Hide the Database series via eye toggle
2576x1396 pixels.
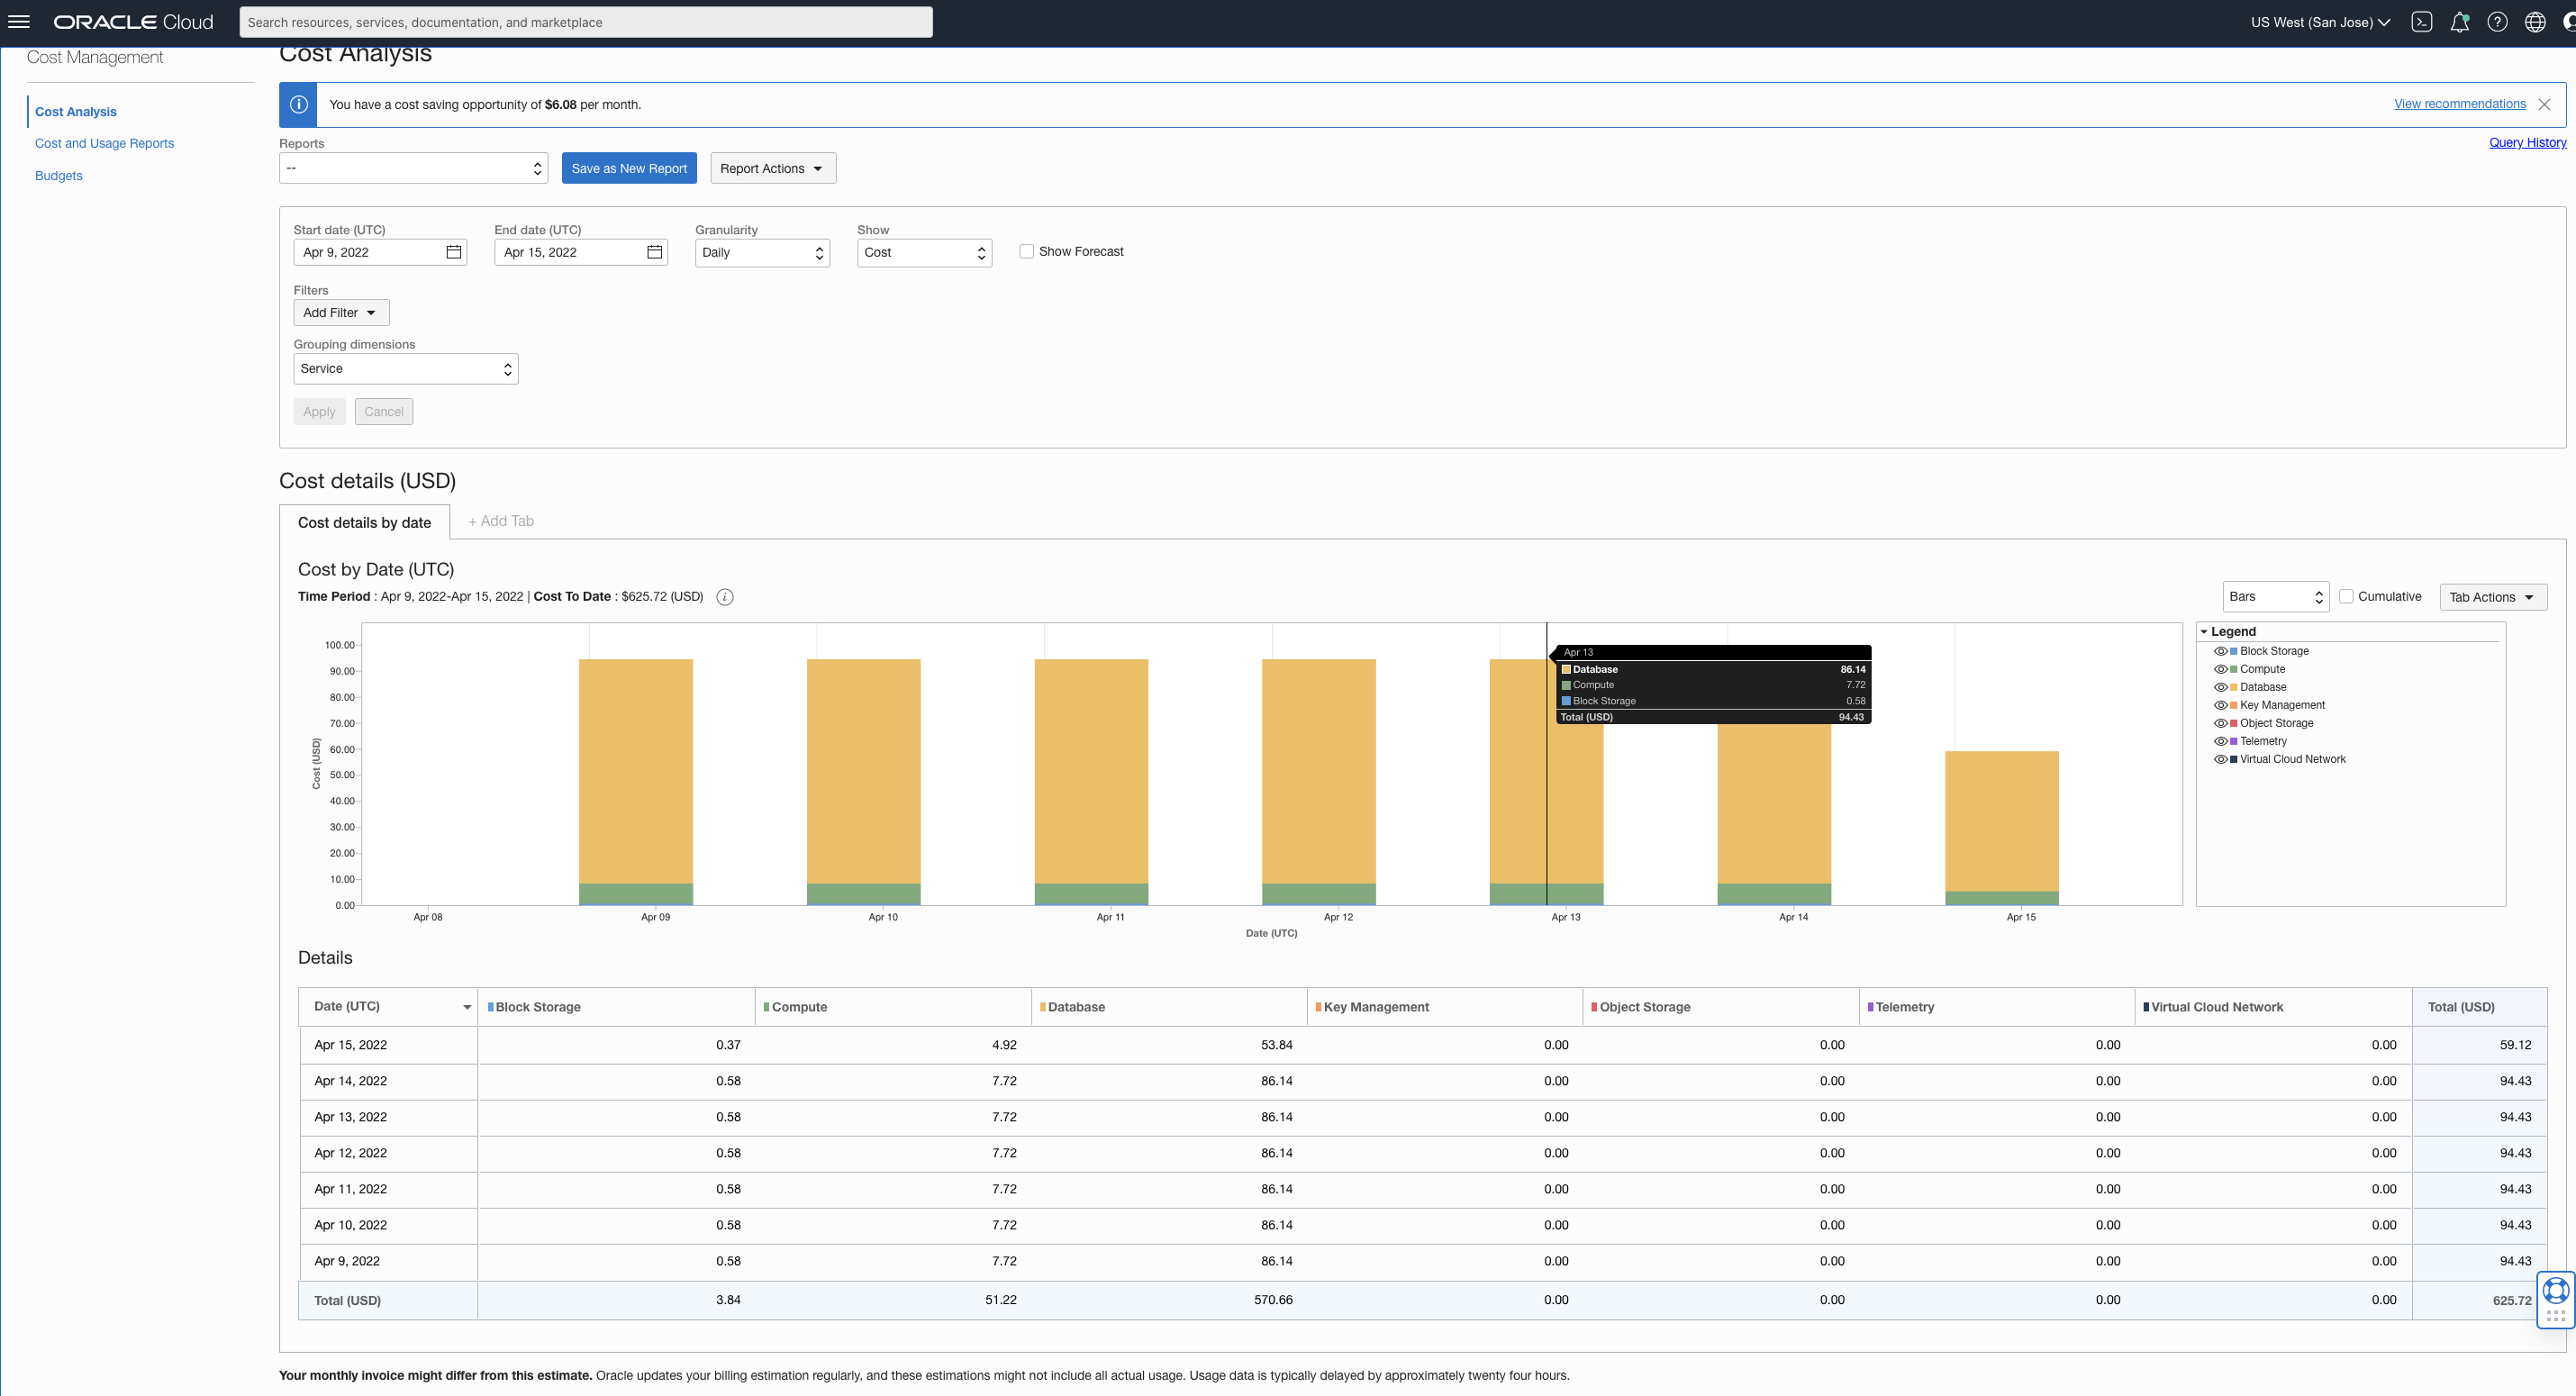pyautogui.click(x=2222, y=687)
